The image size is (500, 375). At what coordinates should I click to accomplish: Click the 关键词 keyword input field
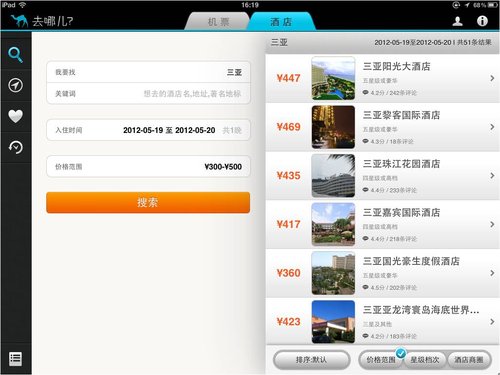pyautogui.click(x=148, y=94)
